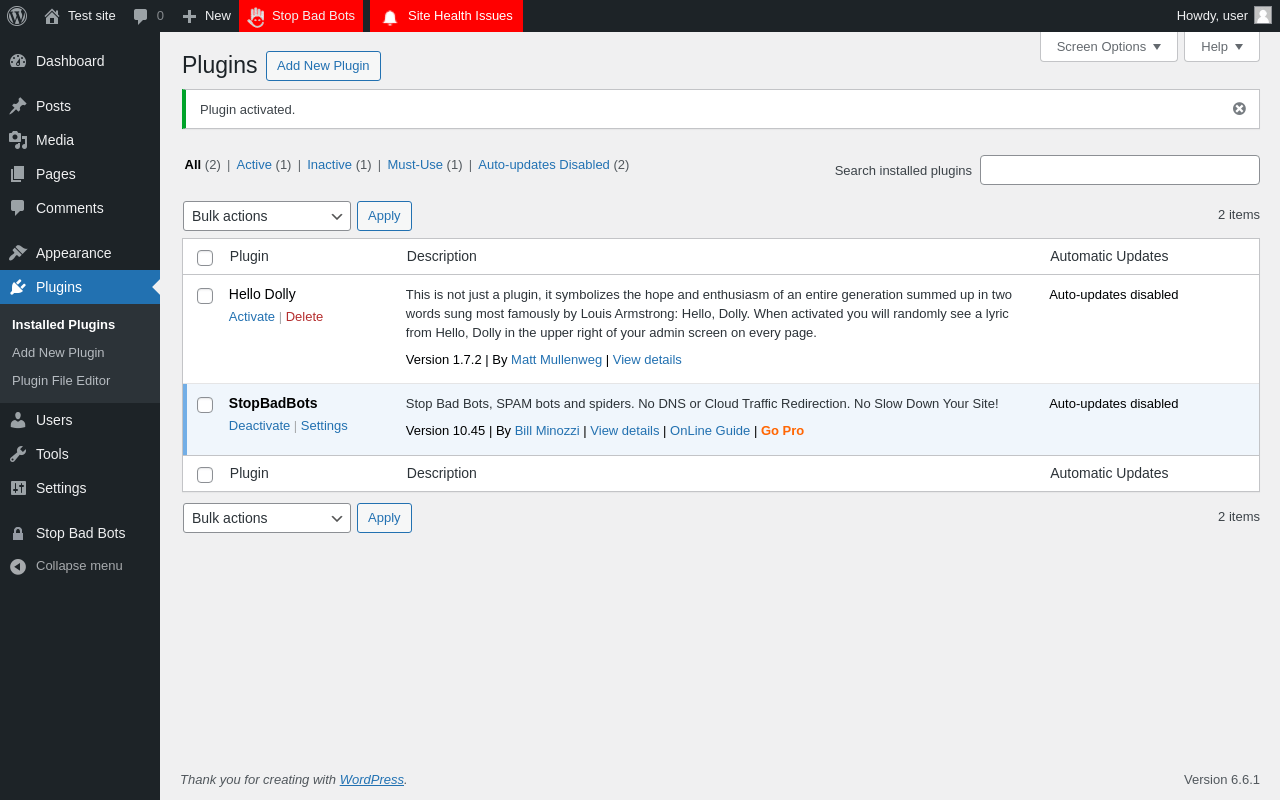1280x800 pixels.
Task: Tick the Hello Dolly plugin checkbox
Action: point(205,296)
